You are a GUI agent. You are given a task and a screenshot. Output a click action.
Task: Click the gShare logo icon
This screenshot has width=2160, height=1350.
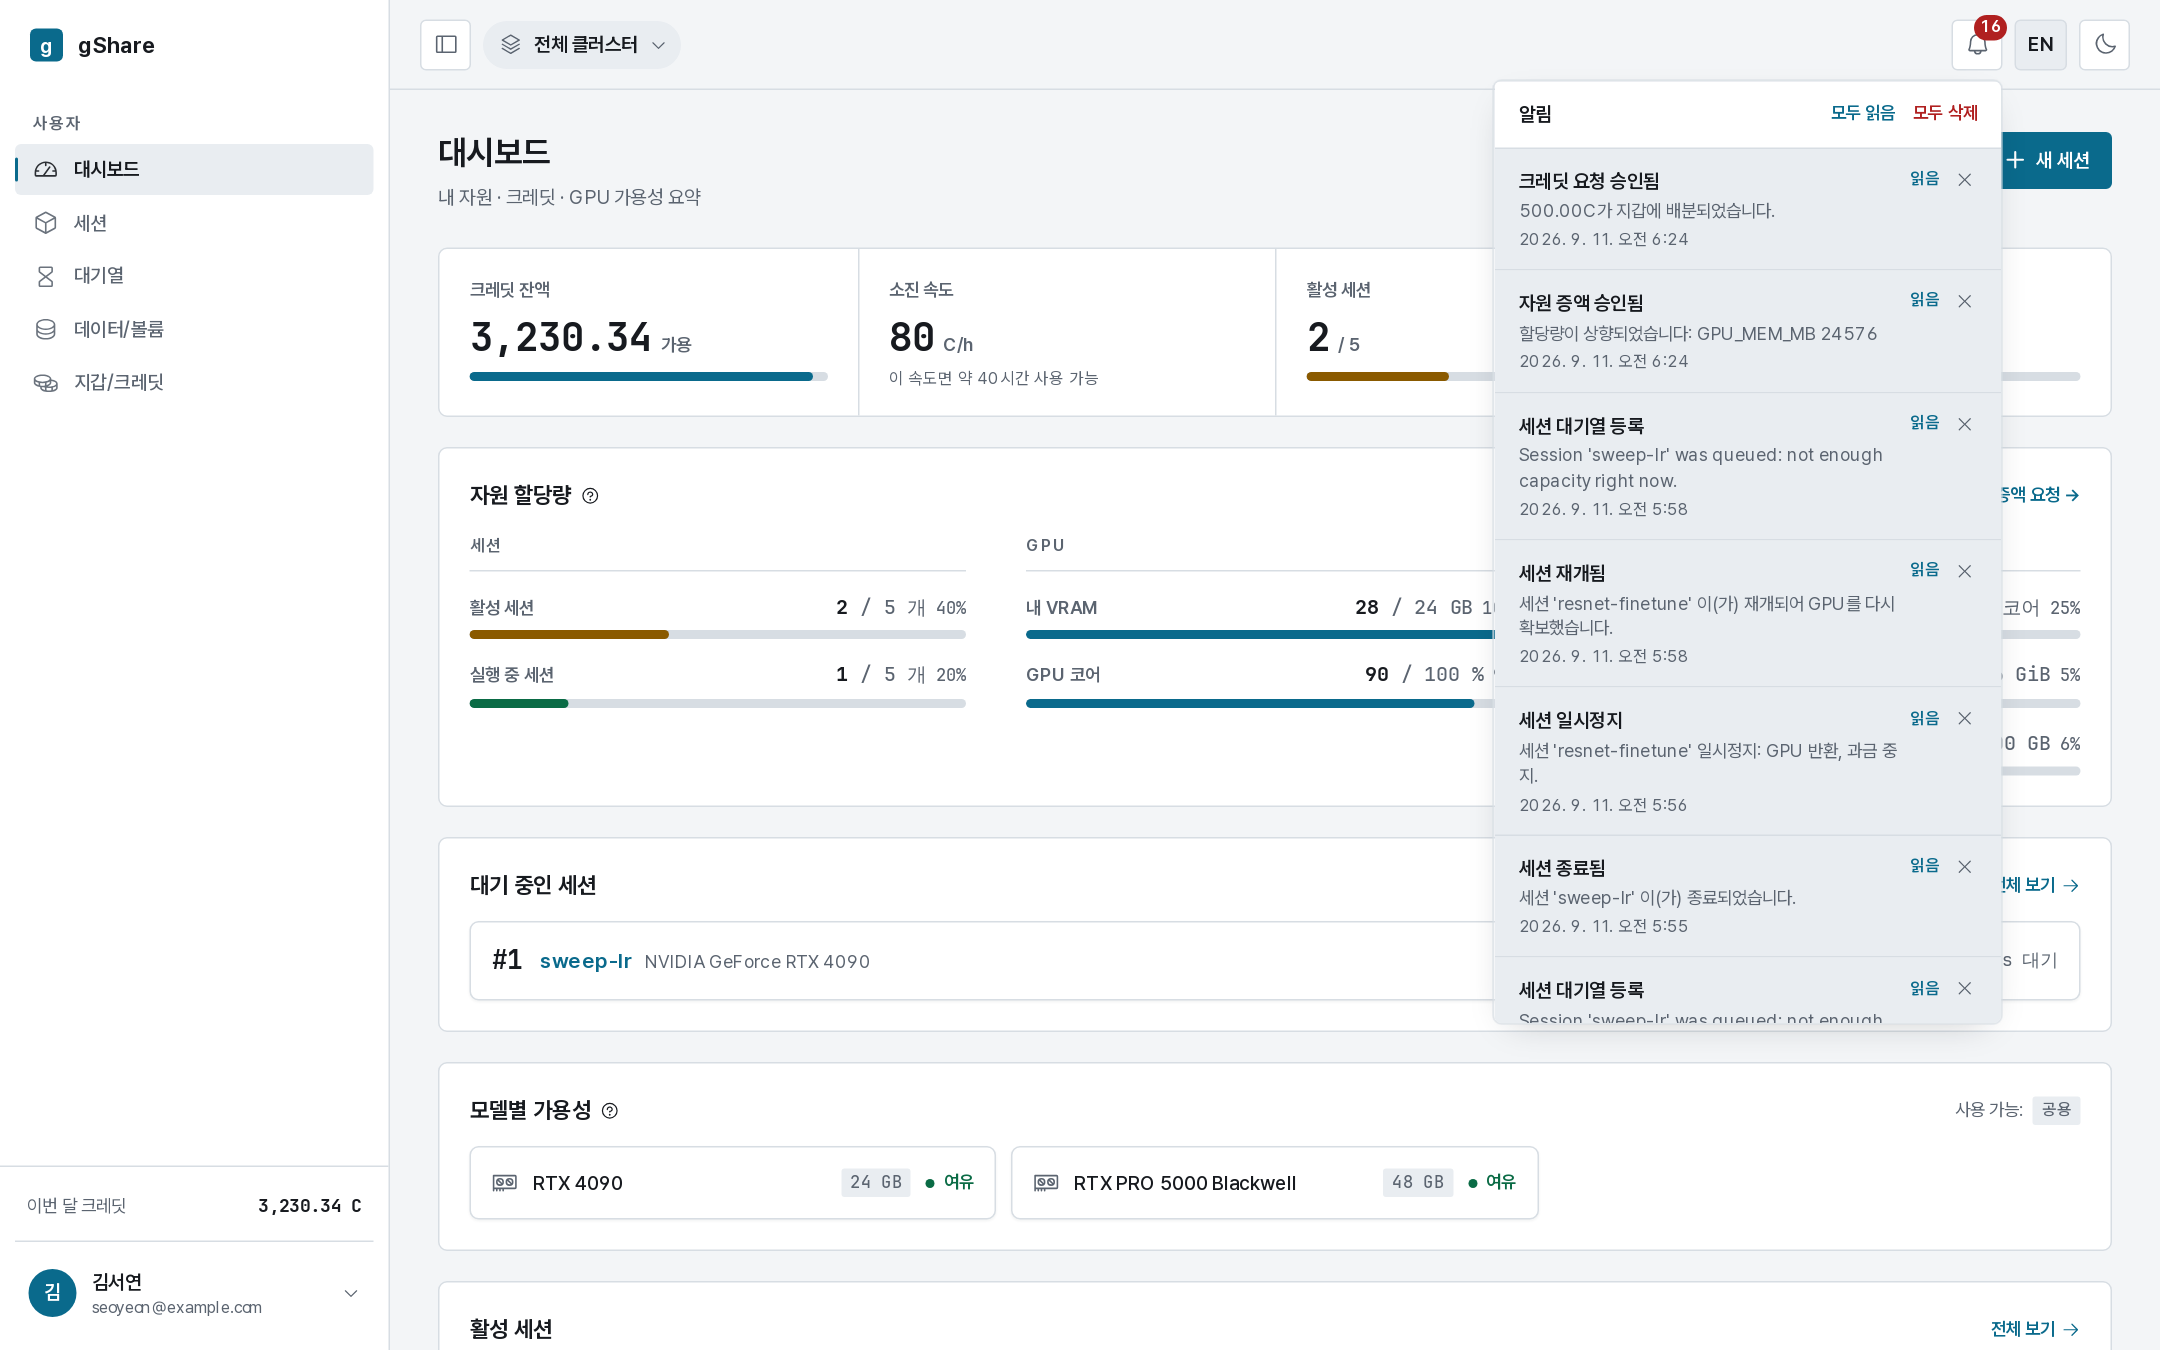(46, 45)
